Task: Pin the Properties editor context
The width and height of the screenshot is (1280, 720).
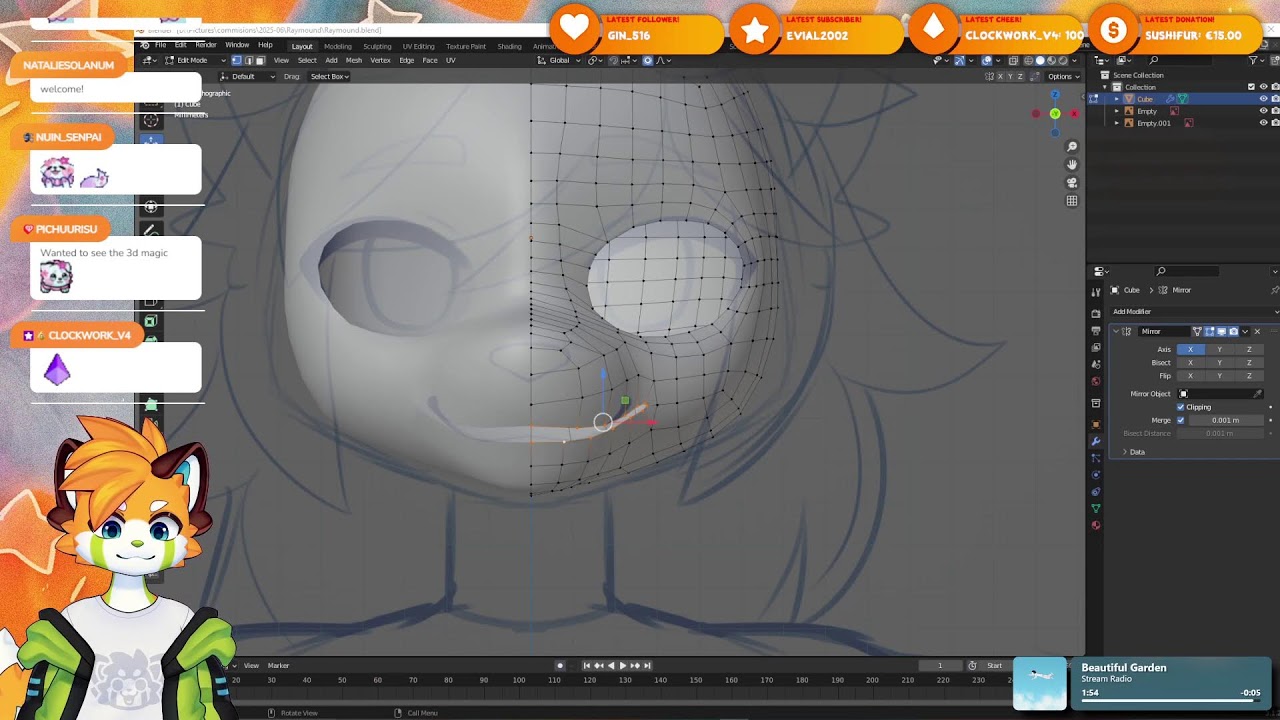Action: (1274, 290)
